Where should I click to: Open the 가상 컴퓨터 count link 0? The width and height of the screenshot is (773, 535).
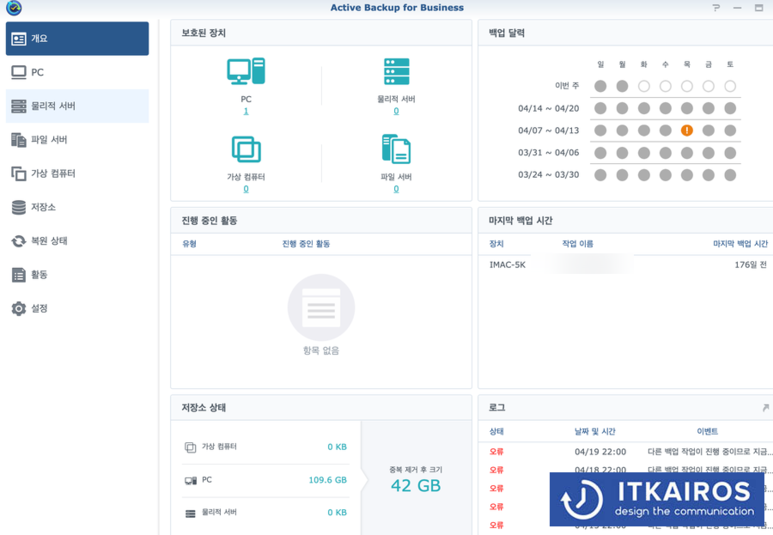click(246, 189)
